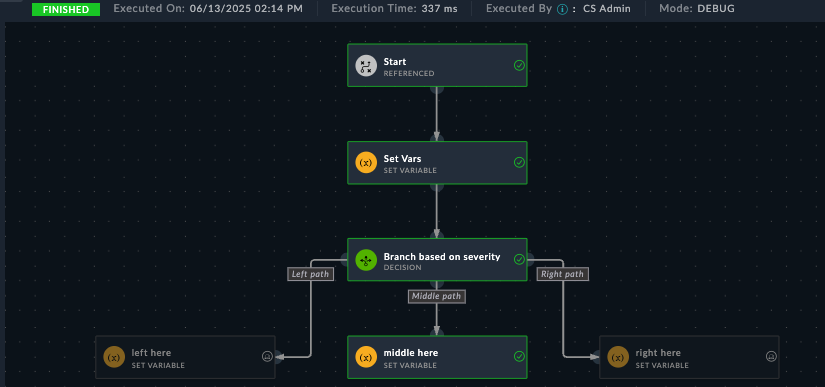The width and height of the screenshot is (825, 387).
Task: Select the right here step node
Action: (689, 357)
